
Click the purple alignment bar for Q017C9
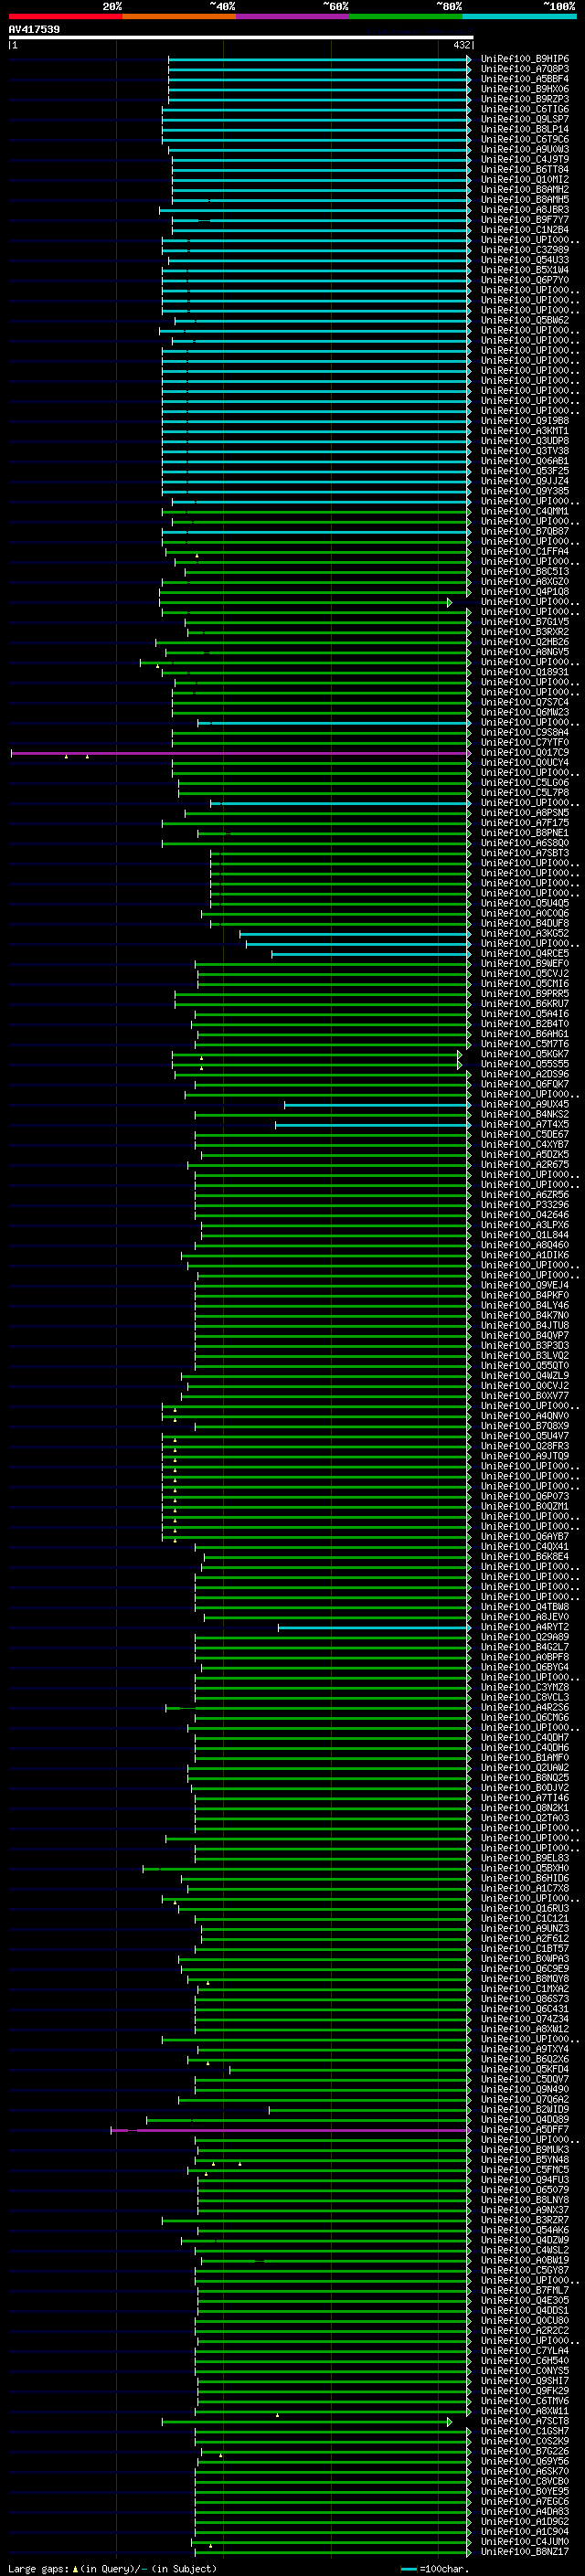pyautogui.click(x=240, y=753)
